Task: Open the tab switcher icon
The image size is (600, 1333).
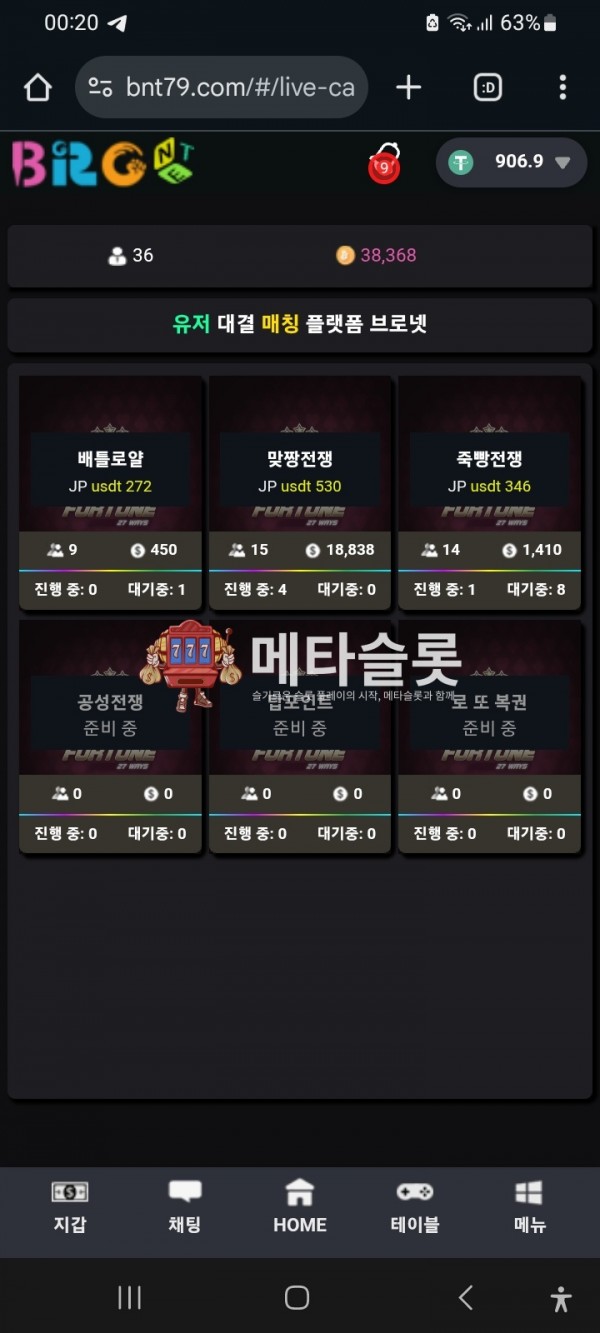Action: click(487, 88)
